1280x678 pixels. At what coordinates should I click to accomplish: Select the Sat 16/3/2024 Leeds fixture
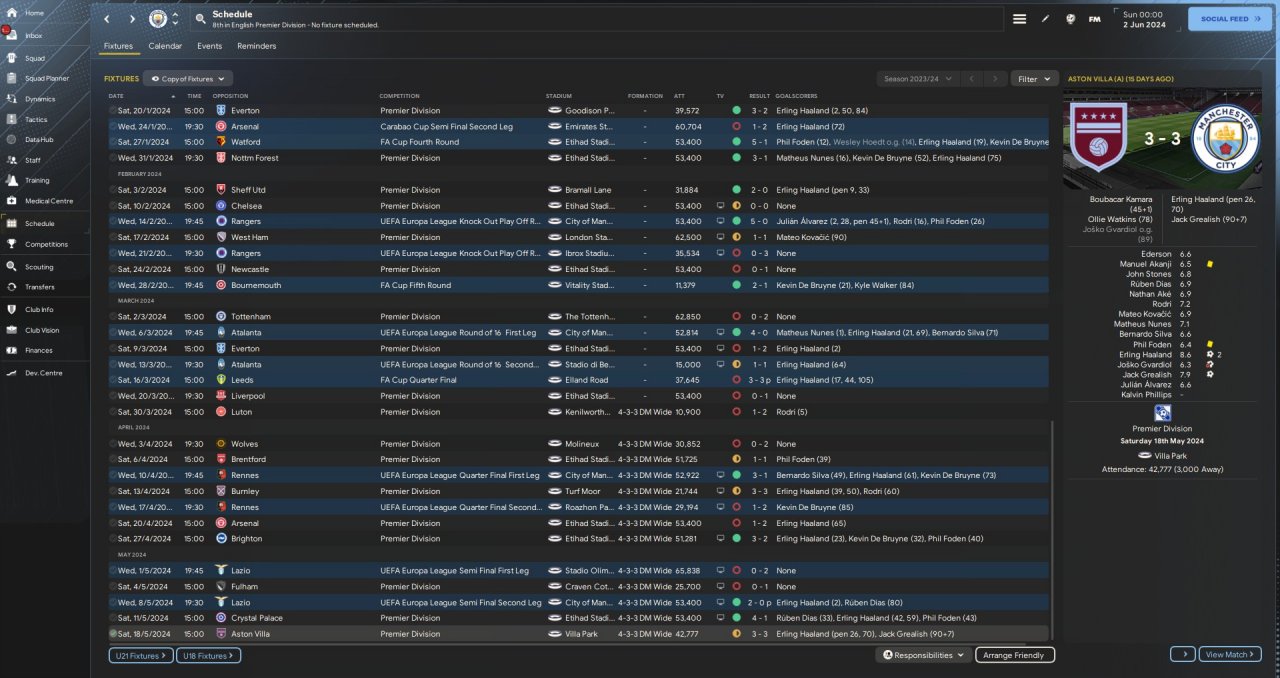click(x=580, y=380)
